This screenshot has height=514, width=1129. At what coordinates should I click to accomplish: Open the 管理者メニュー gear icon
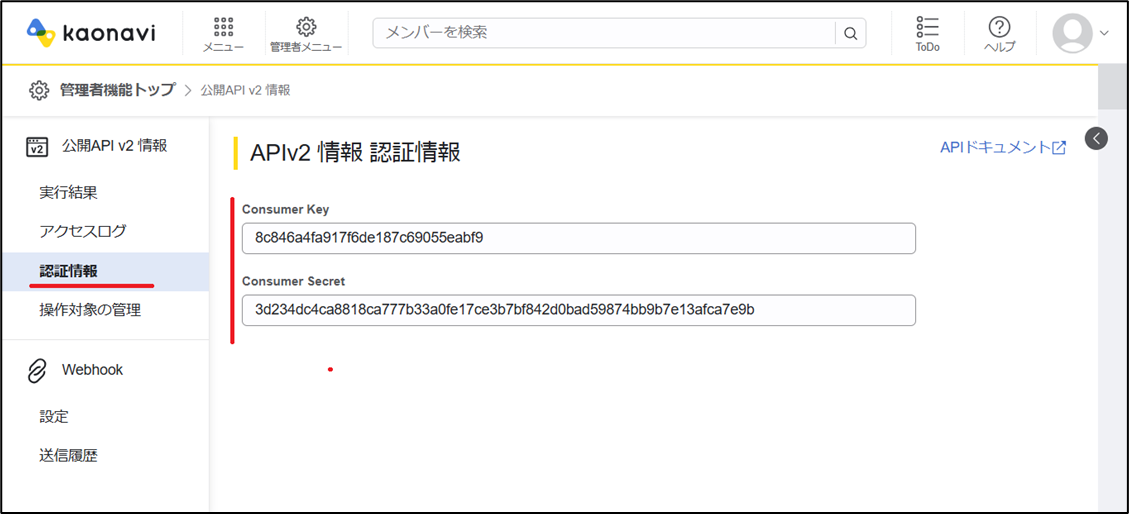coord(306,28)
